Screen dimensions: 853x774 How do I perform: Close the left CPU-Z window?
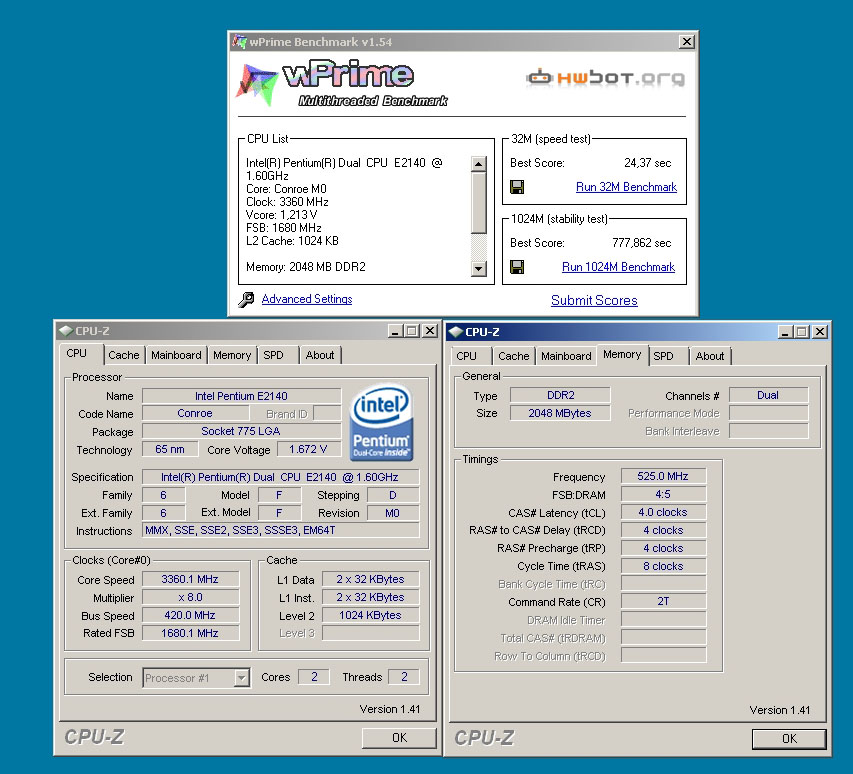[430, 331]
